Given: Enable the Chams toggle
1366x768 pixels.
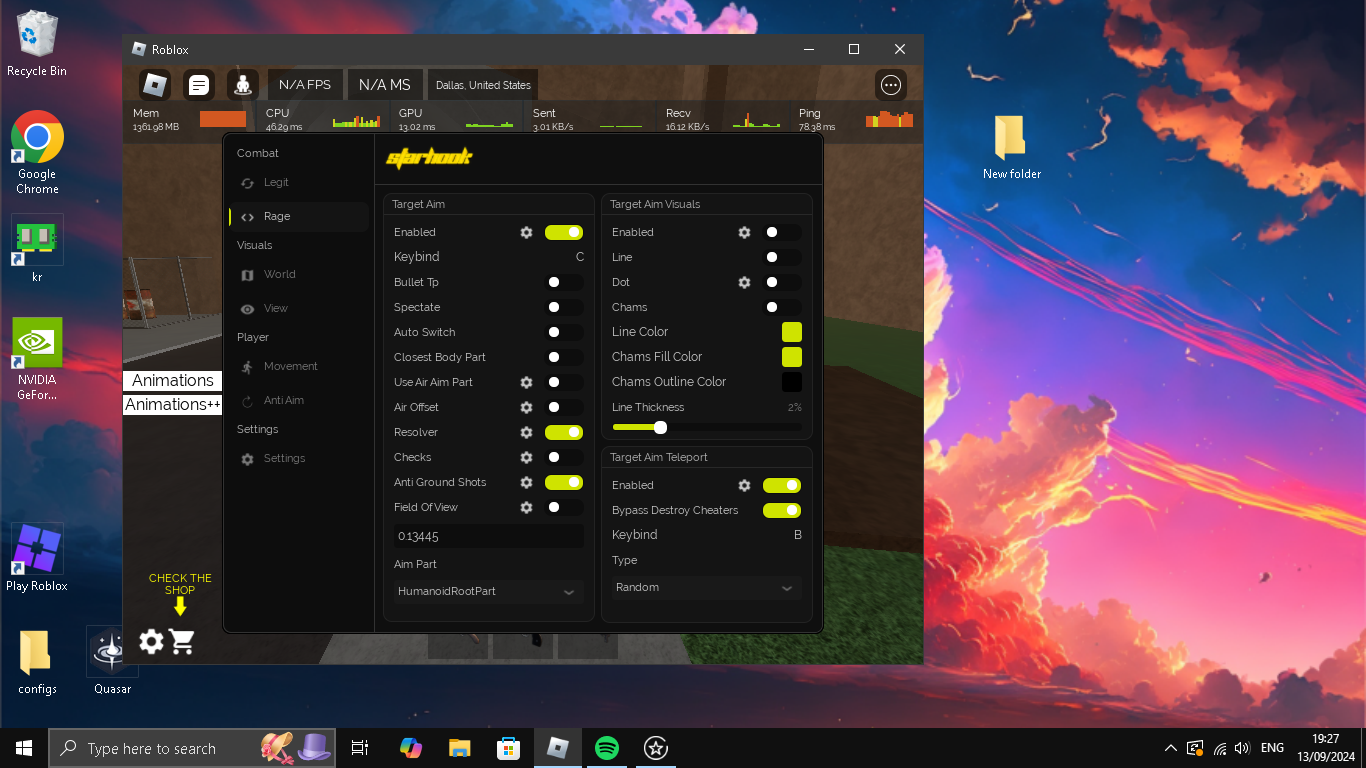Looking at the screenshot, I should pos(782,307).
